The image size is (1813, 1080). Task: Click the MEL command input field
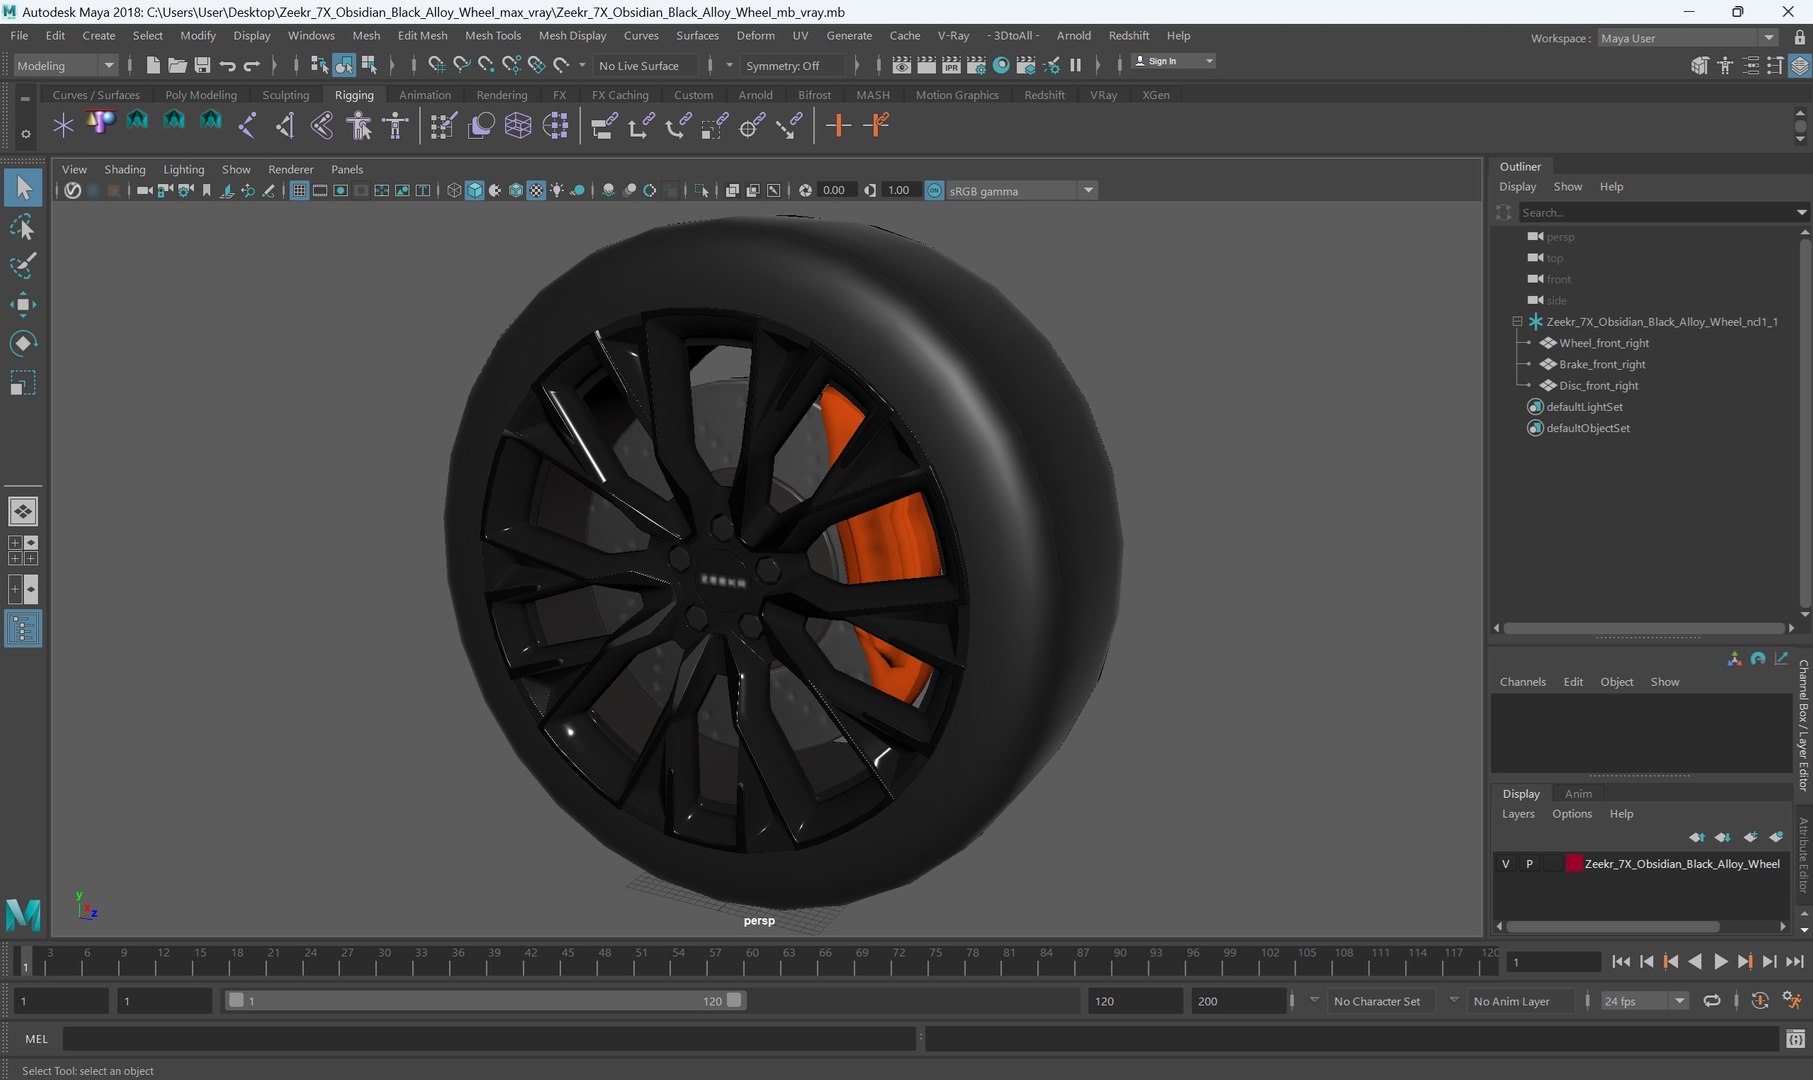click(x=489, y=1039)
